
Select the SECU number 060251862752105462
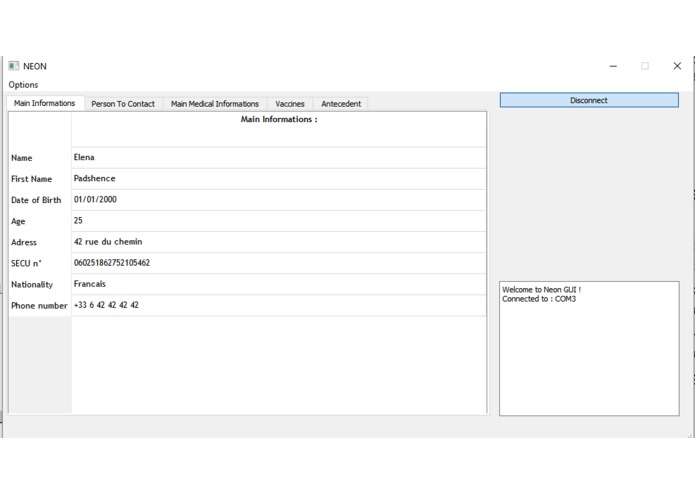tap(279, 263)
